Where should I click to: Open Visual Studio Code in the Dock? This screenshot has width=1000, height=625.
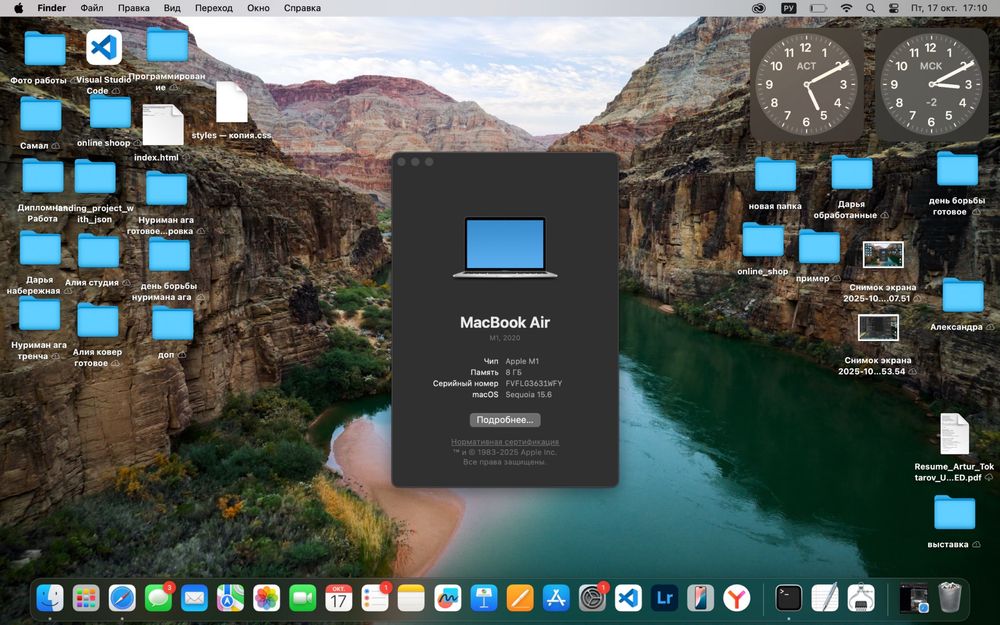pos(628,598)
